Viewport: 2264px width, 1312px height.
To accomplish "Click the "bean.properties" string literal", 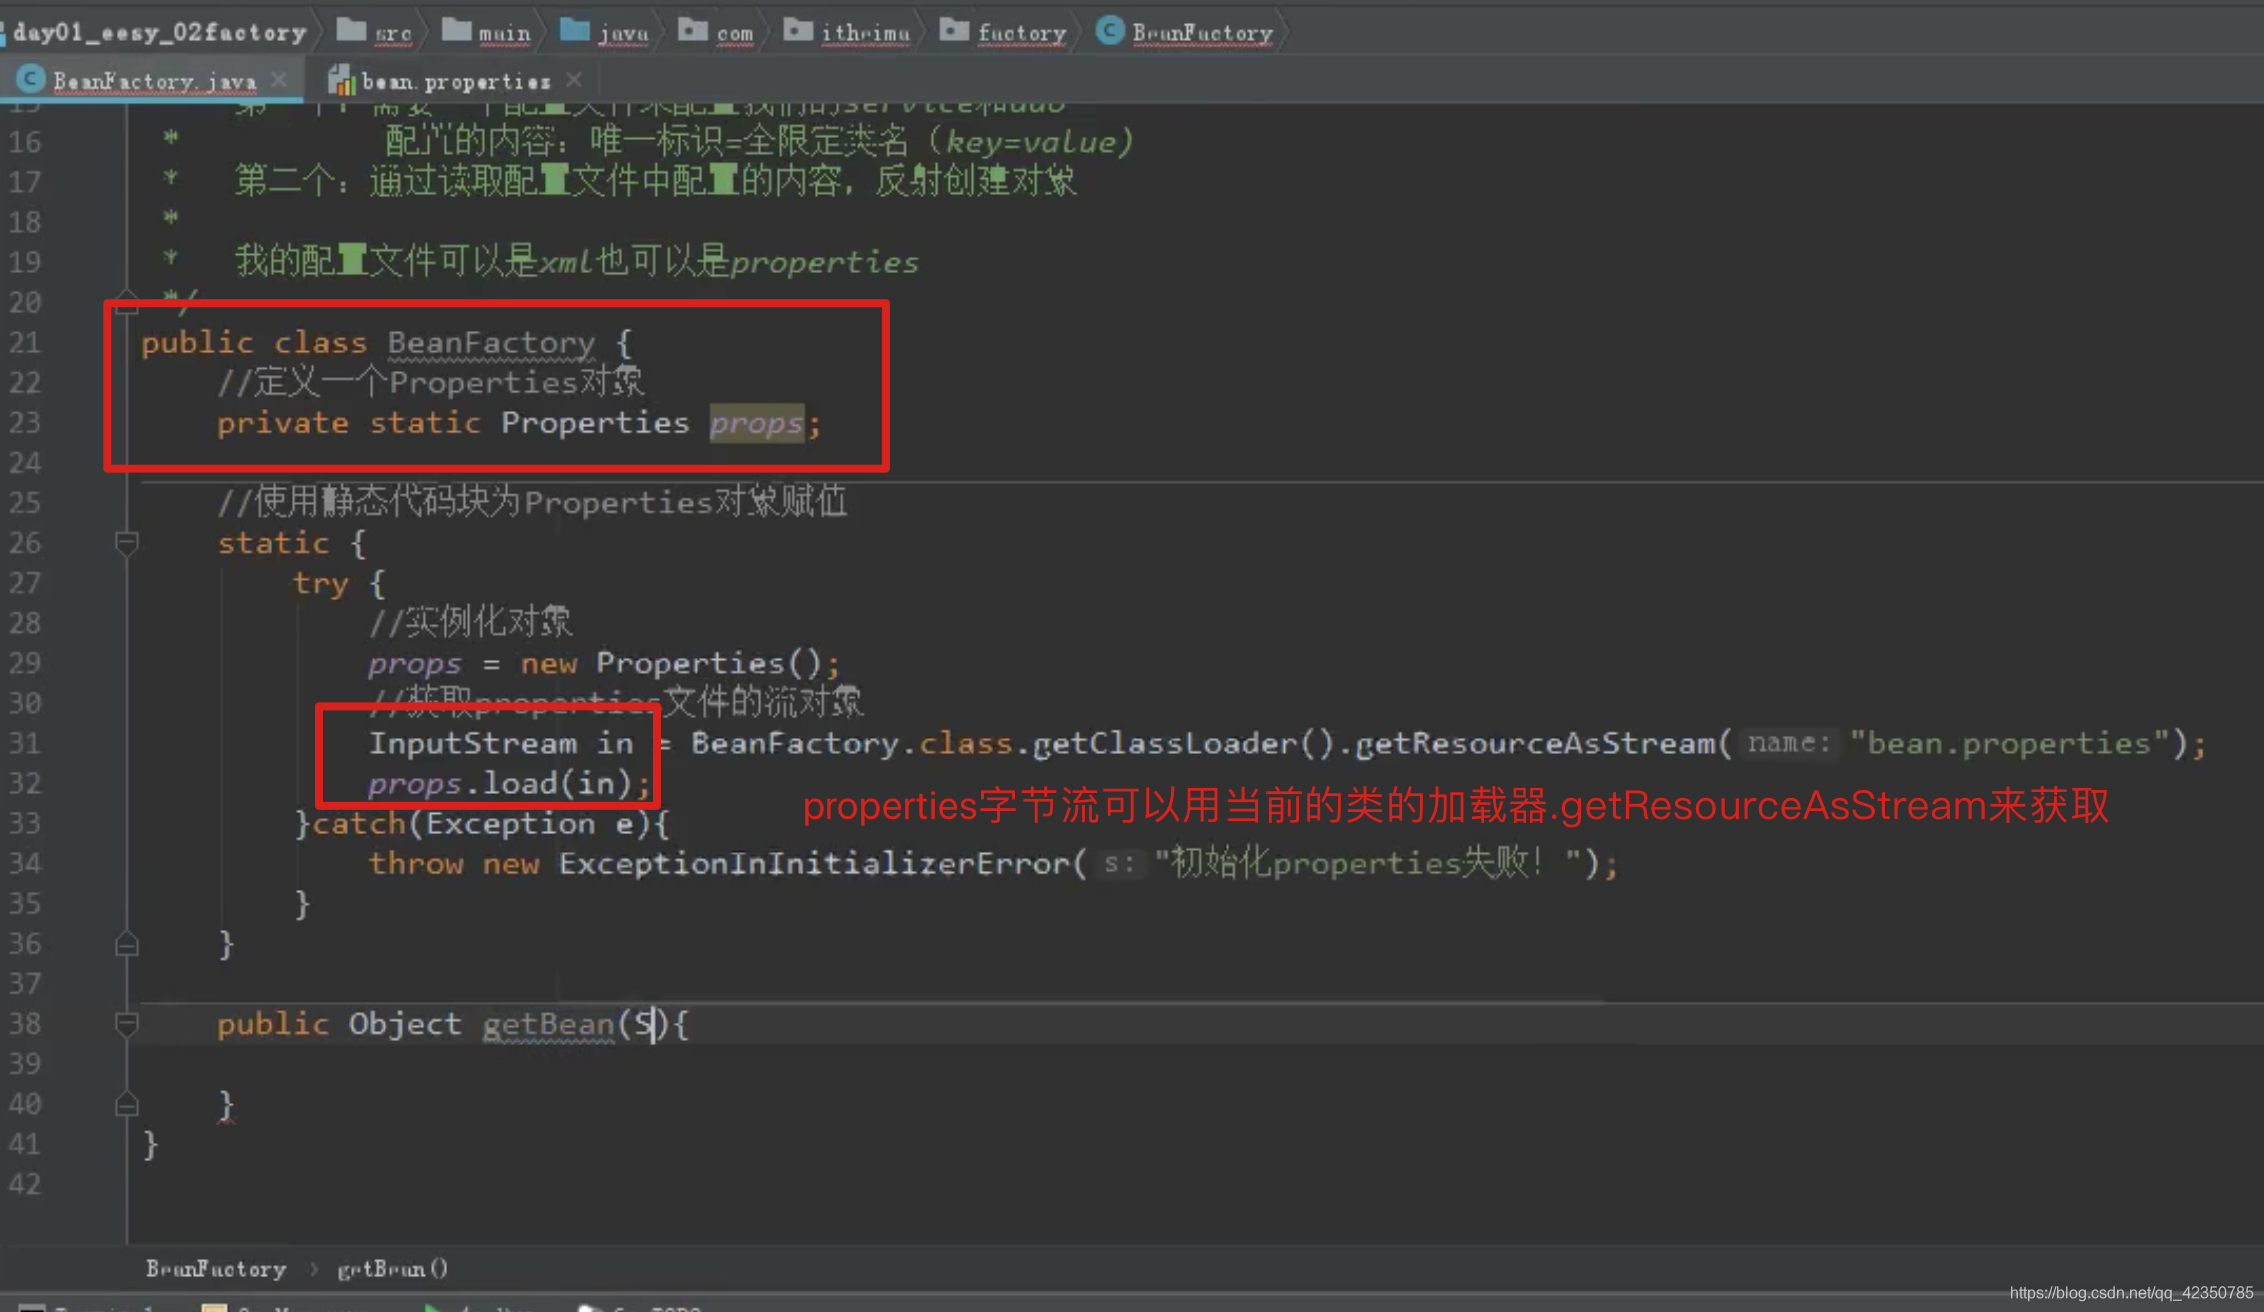I will pos(2009,743).
